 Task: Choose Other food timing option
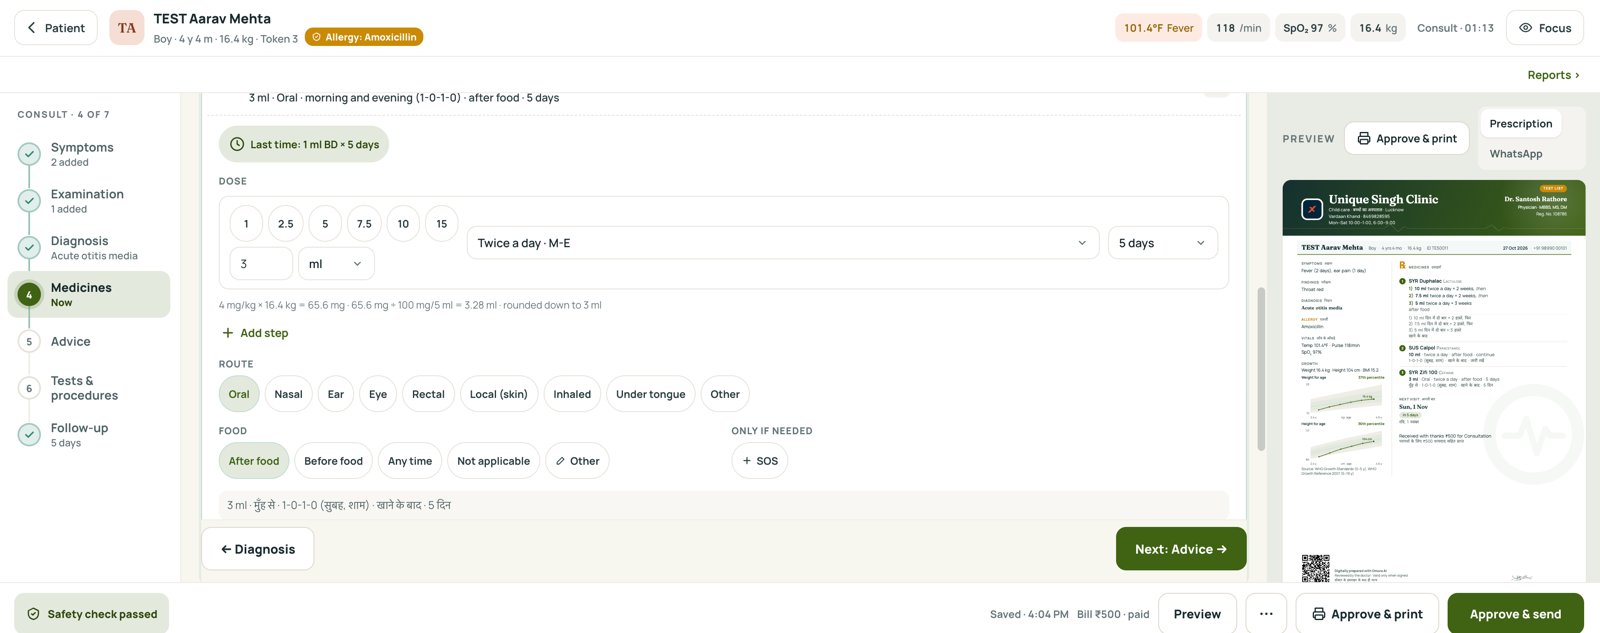pos(577,461)
